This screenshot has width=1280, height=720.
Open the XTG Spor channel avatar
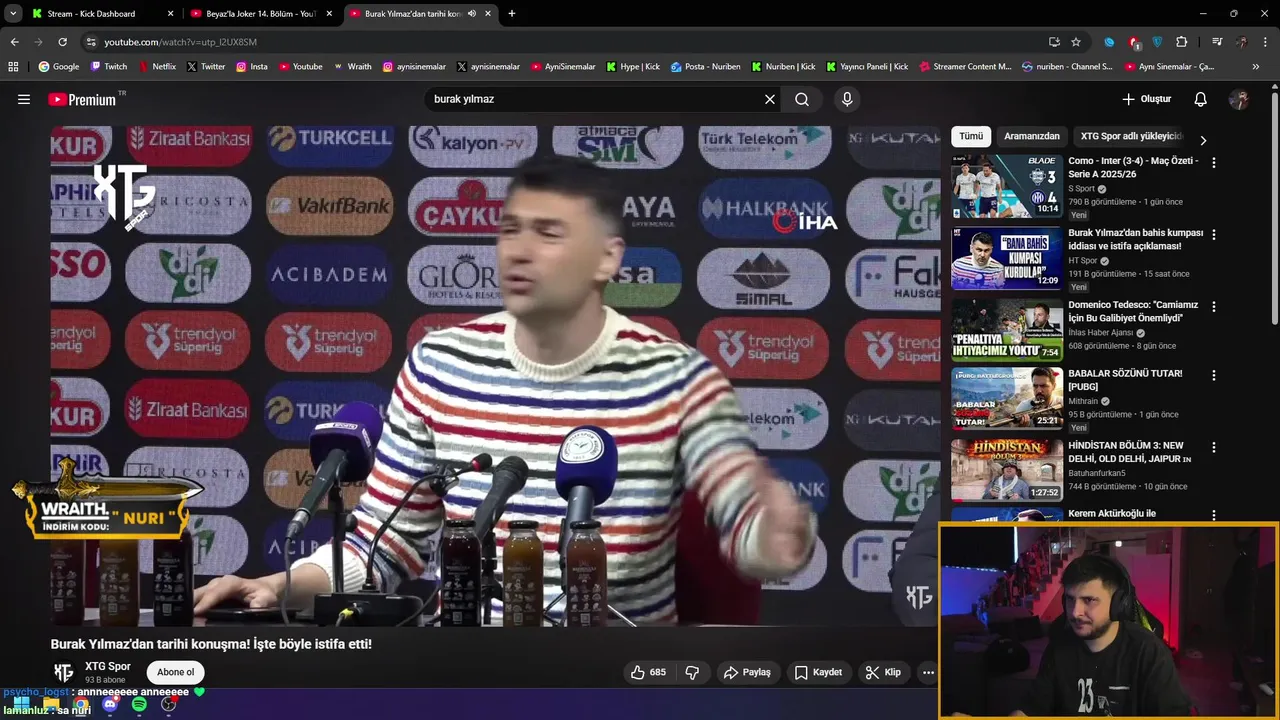[63, 672]
